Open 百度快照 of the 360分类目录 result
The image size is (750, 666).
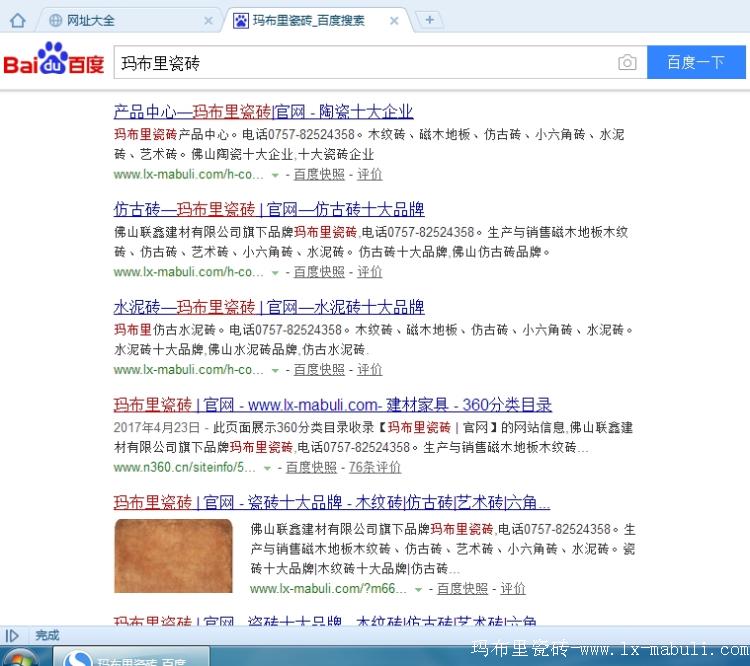point(311,467)
